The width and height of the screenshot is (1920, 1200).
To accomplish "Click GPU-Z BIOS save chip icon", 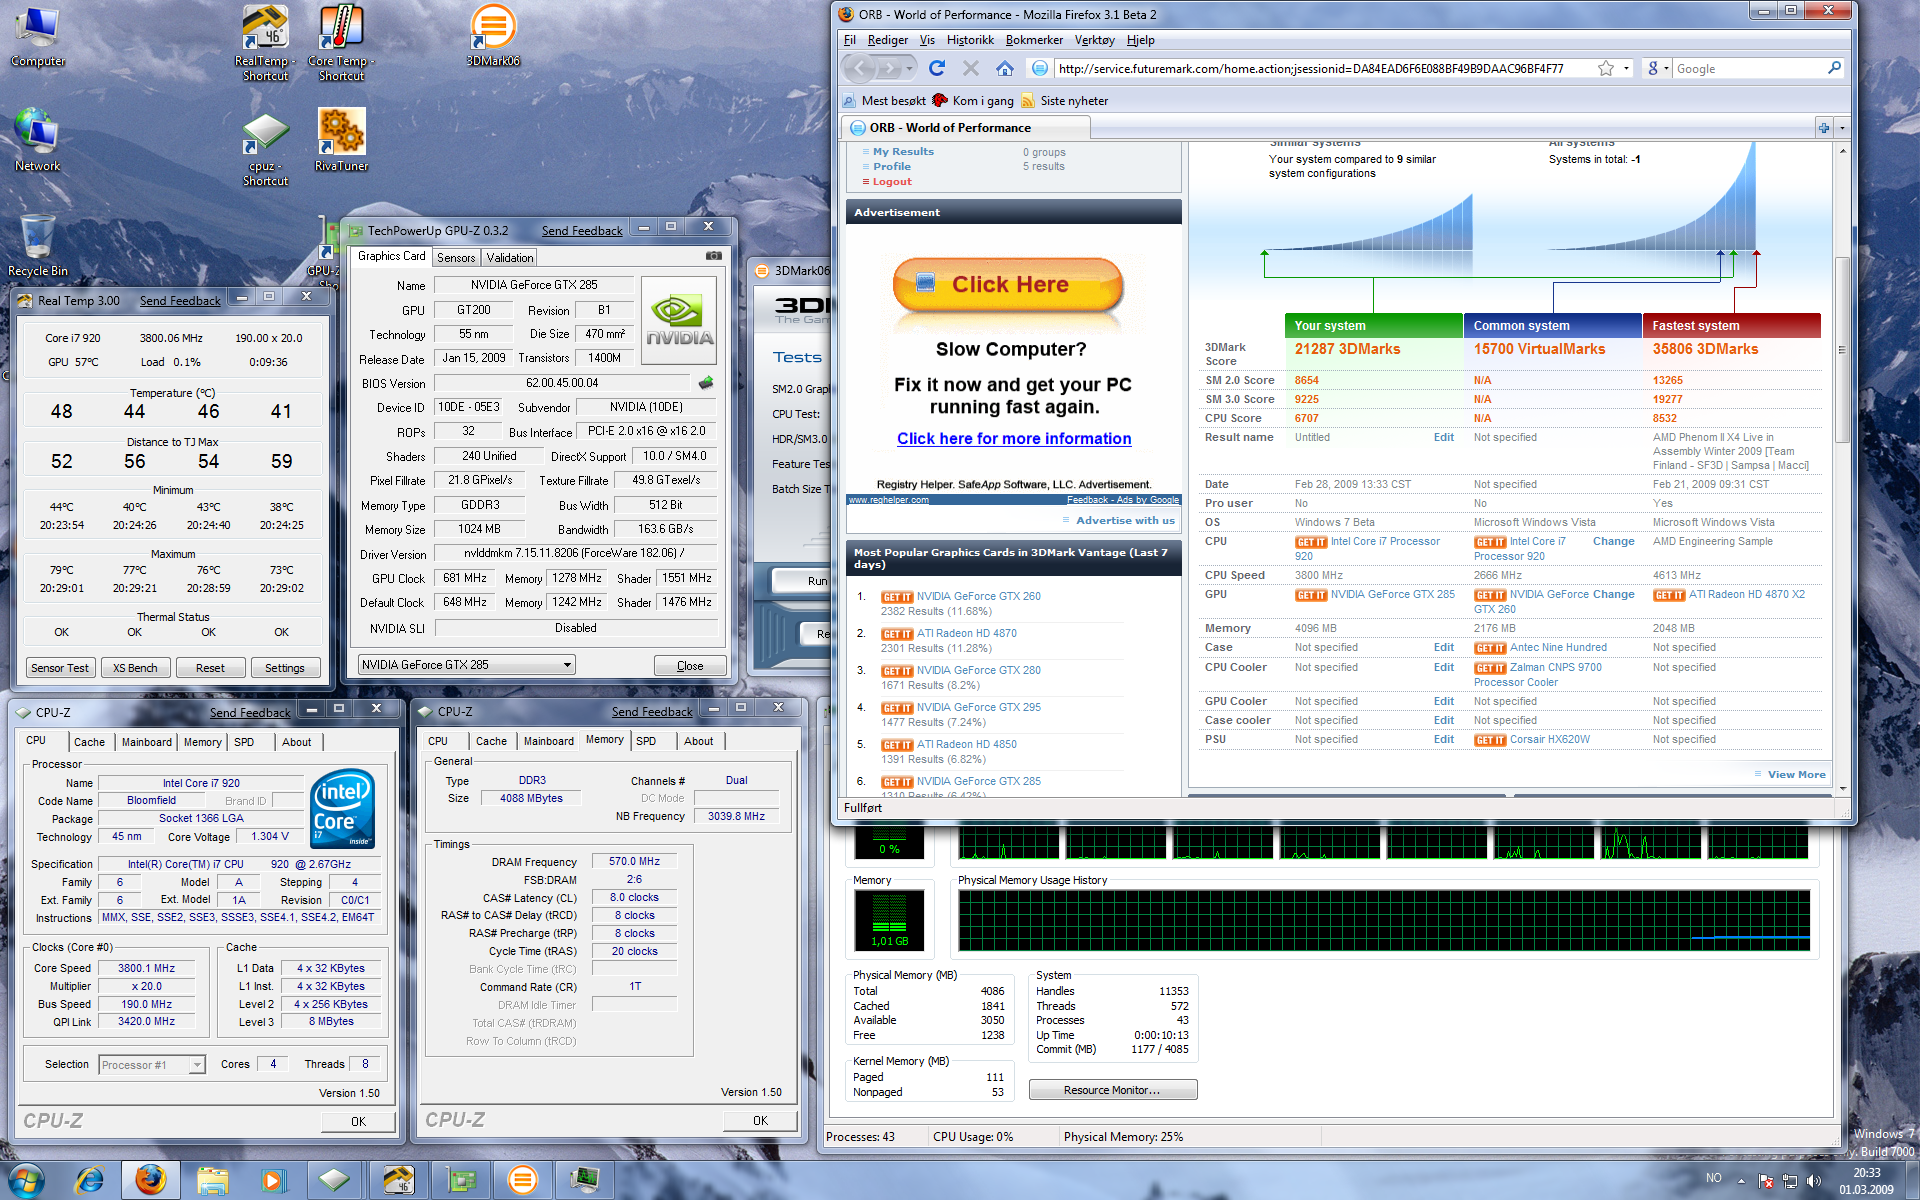I will point(706,382).
